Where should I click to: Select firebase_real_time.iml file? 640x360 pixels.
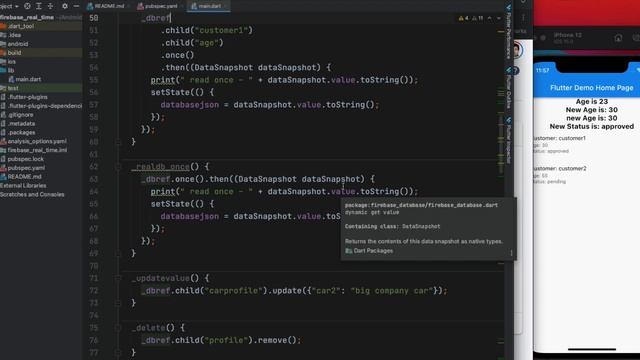[37, 150]
